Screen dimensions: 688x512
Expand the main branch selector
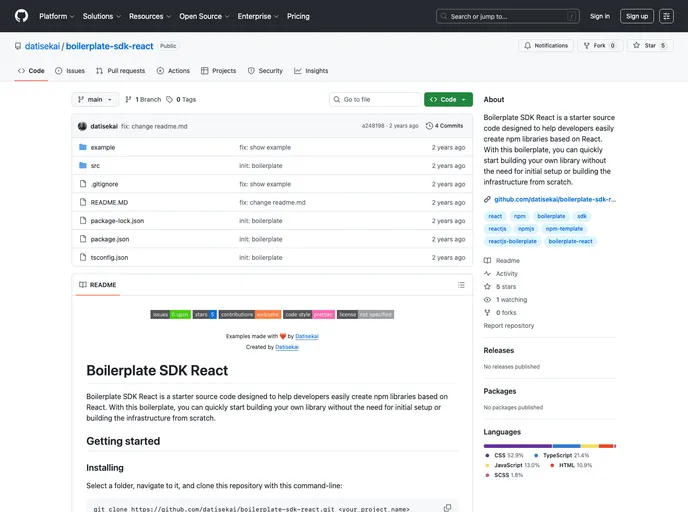(x=95, y=100)
